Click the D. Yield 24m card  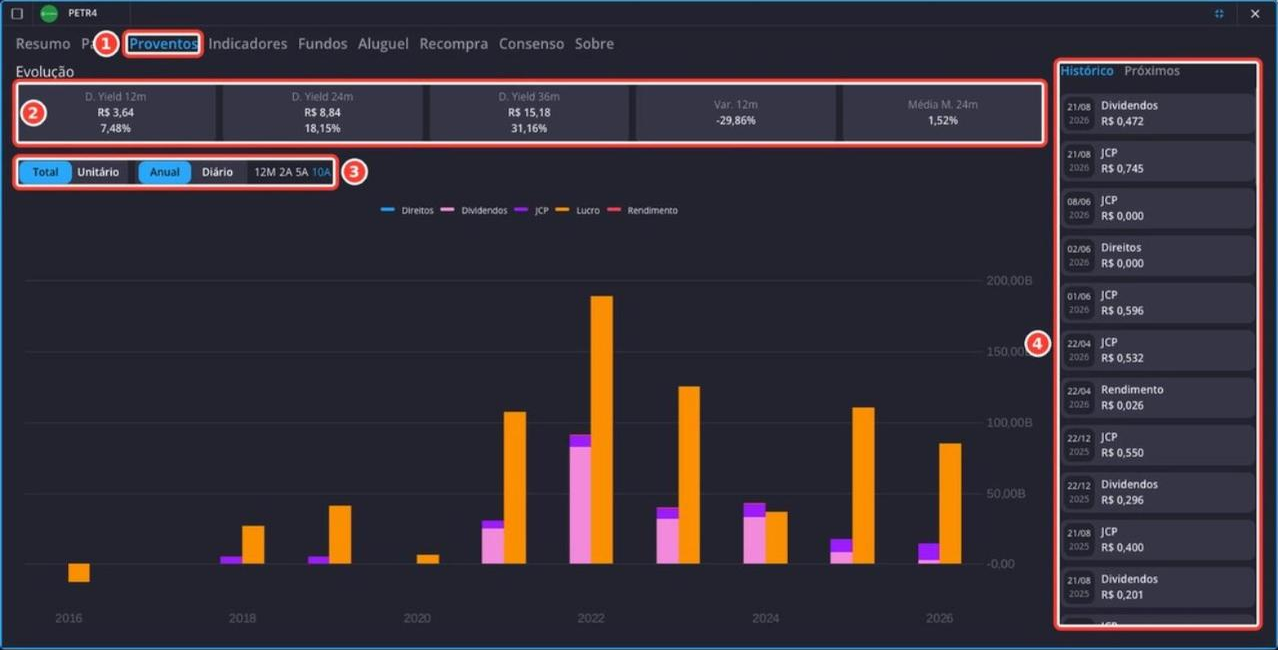(322, 113)
